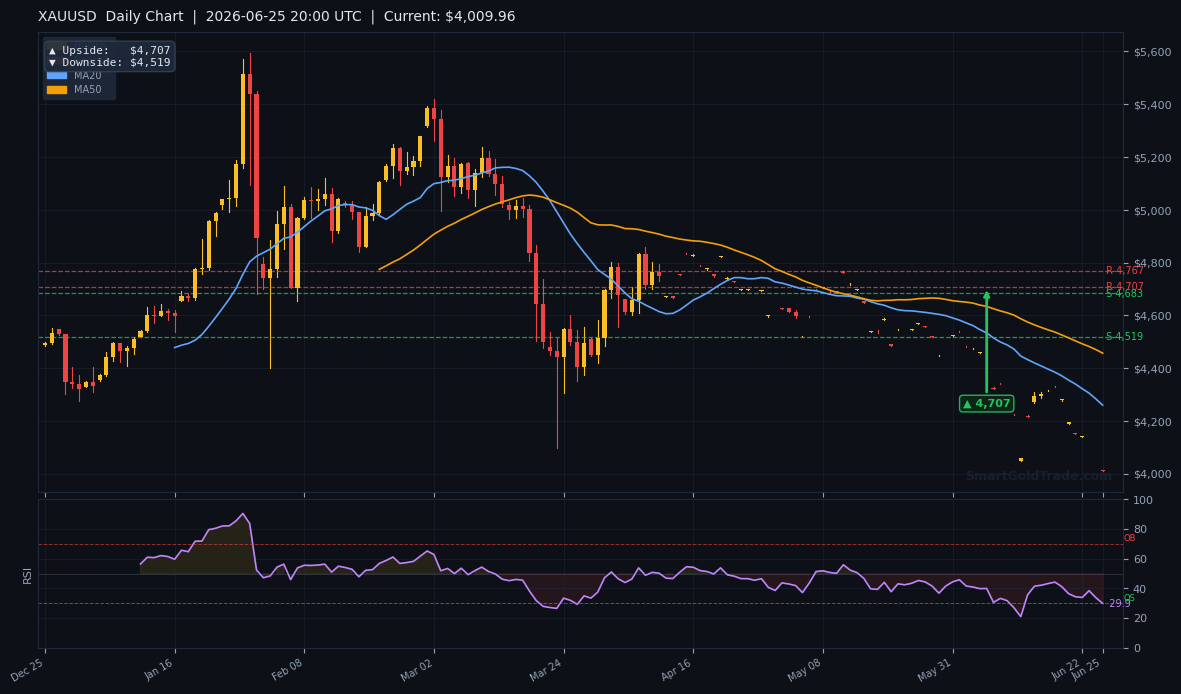Click the RSI panel axis title

(27, 576)
